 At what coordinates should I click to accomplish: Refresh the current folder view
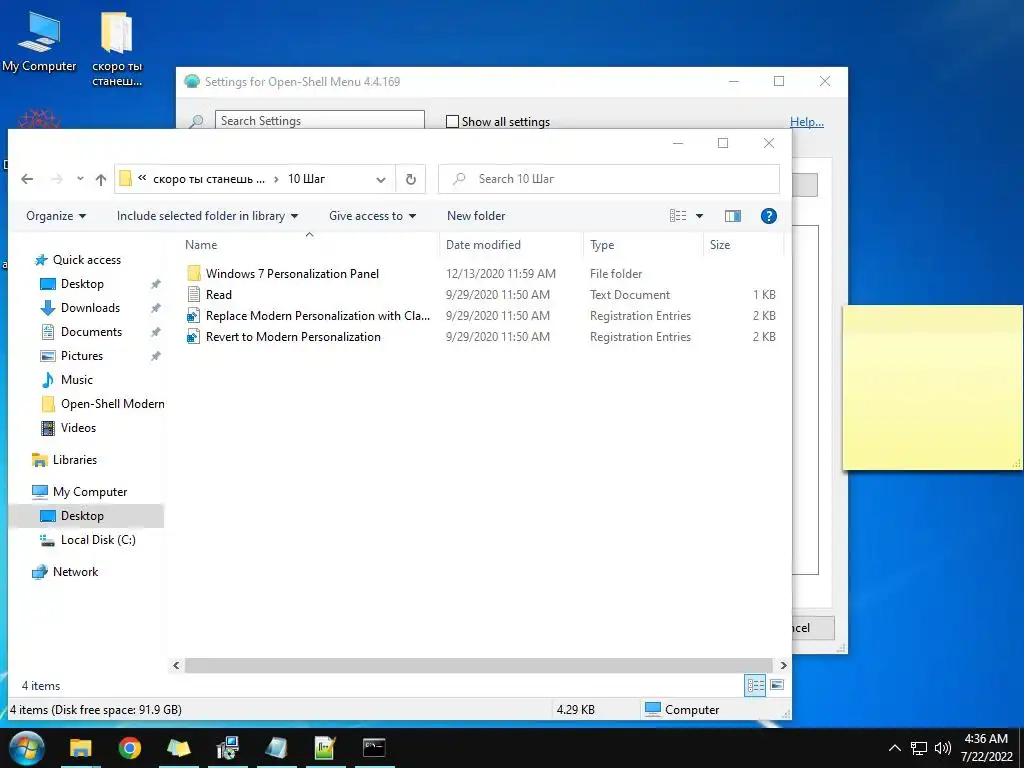pos(411,179)
